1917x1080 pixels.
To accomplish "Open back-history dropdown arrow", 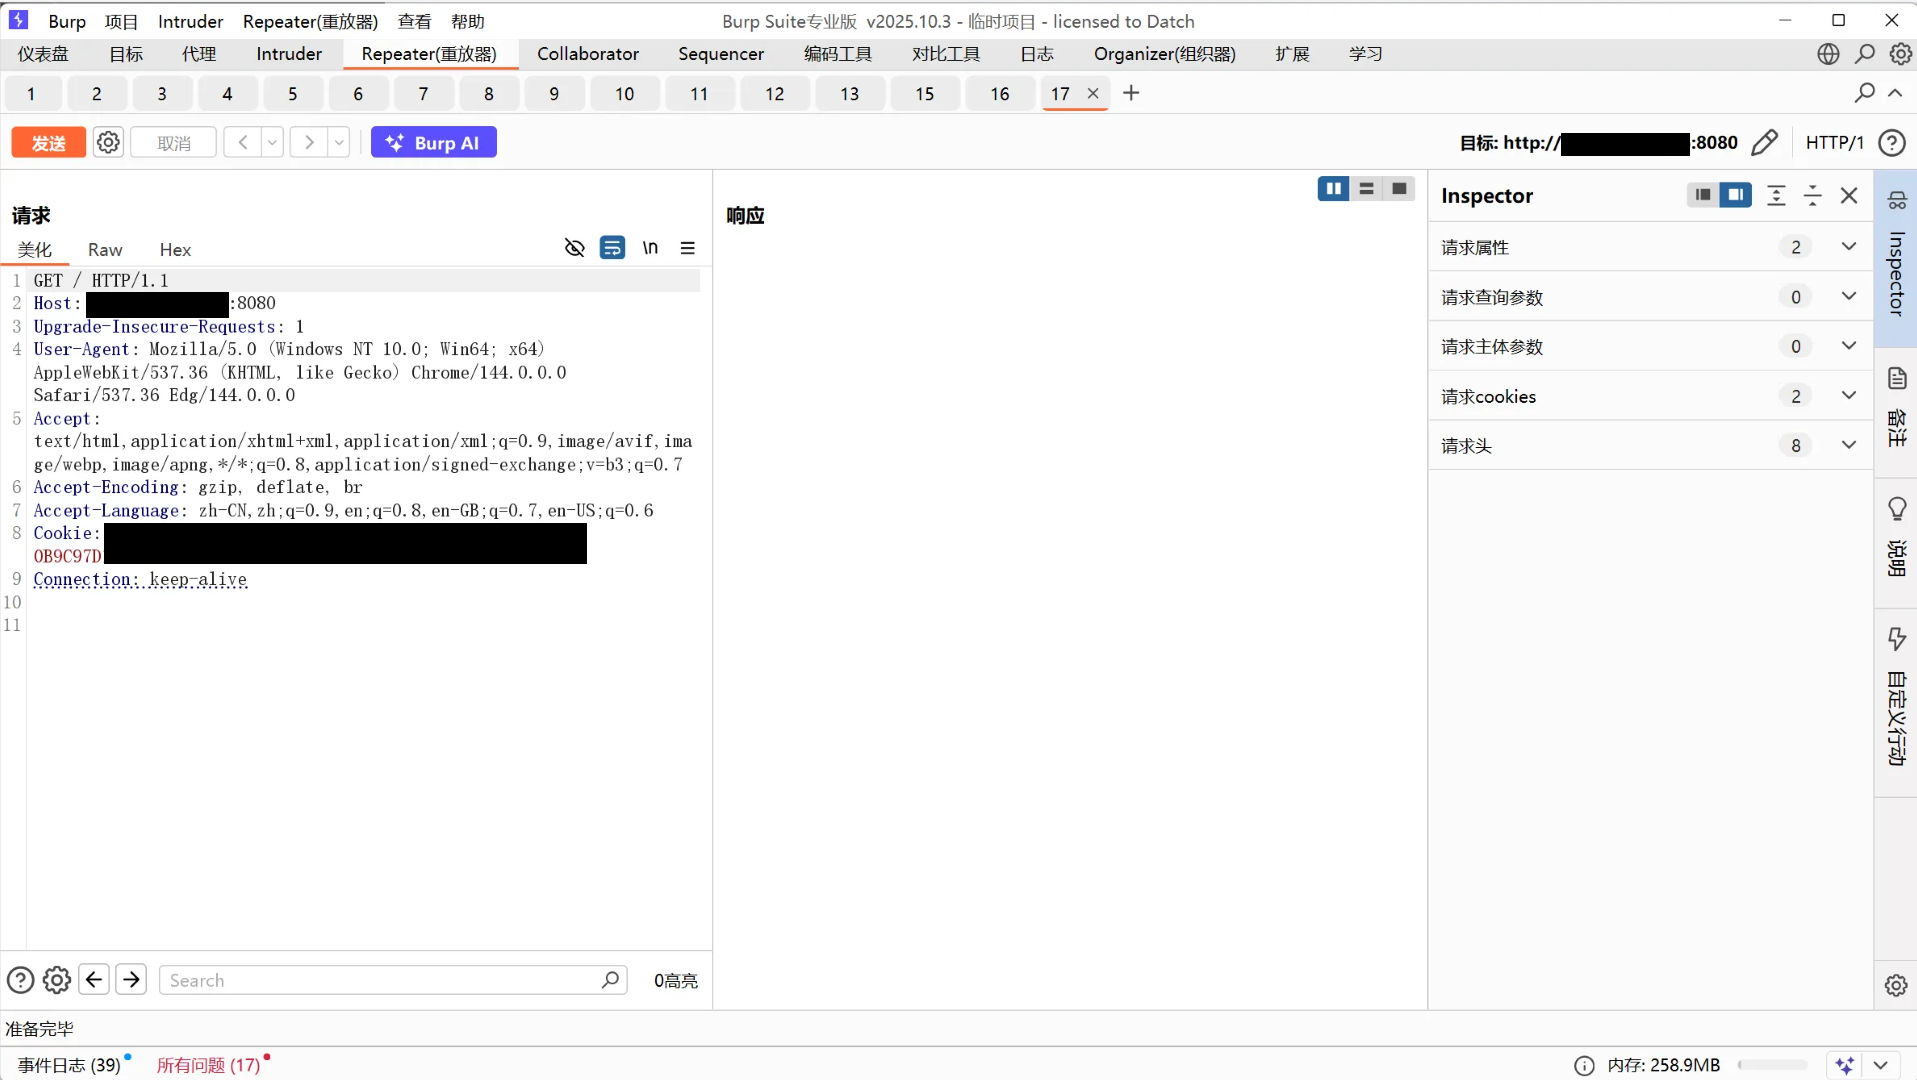I will 272,143.
